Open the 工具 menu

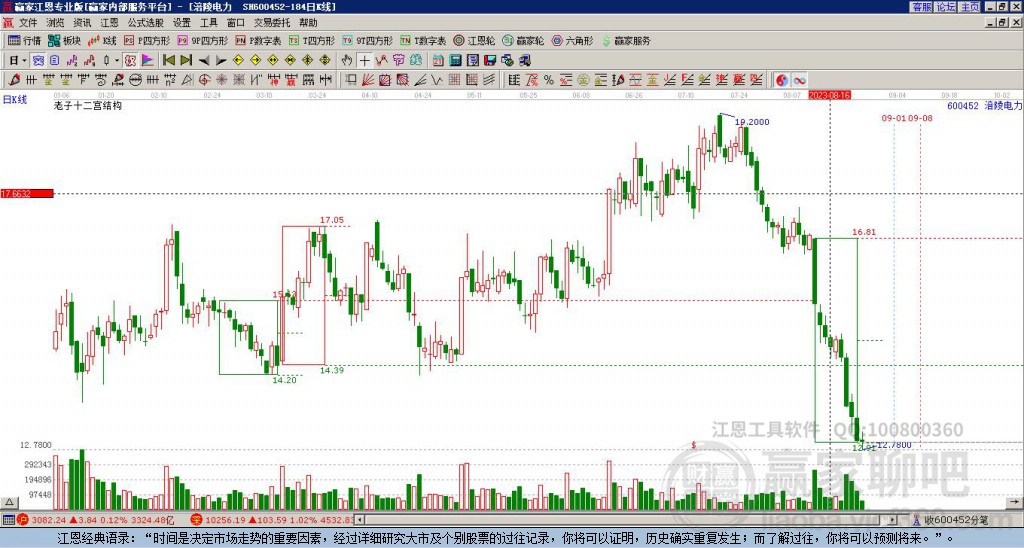pyautogui.click(x=209, y=23)
